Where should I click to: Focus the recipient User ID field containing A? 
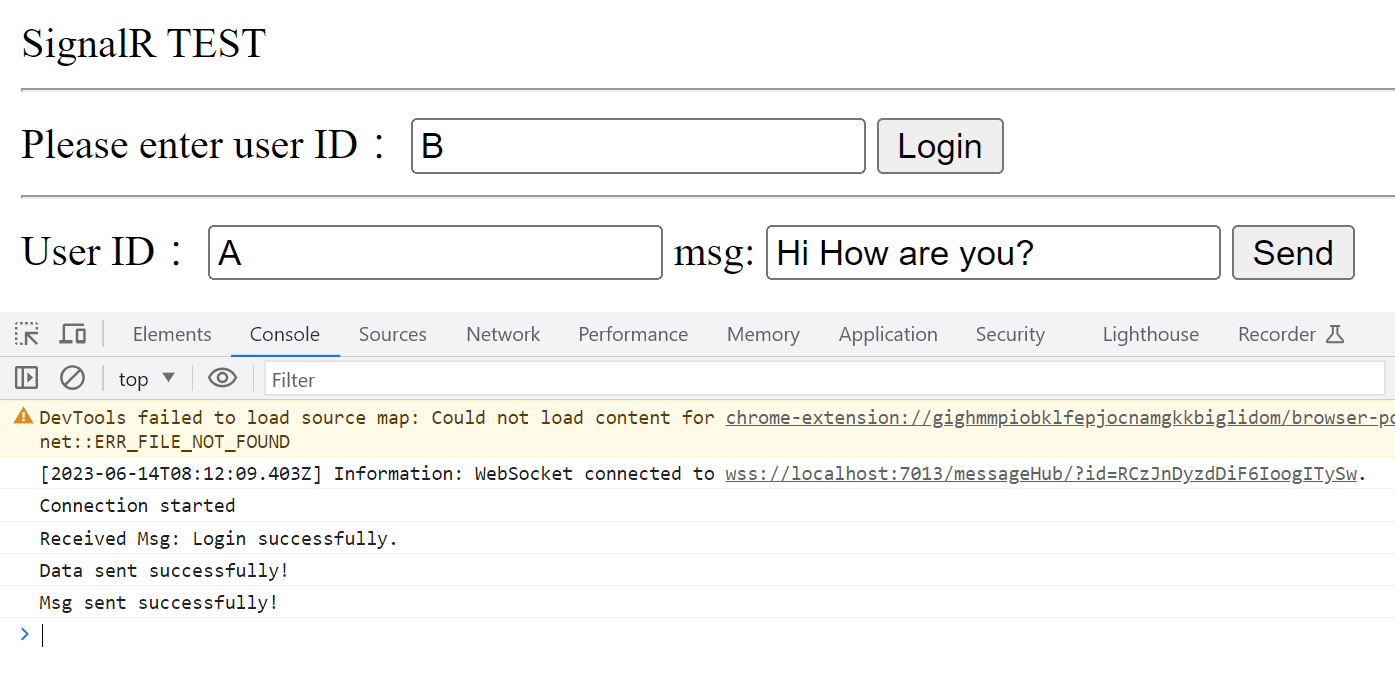(435, 252)
